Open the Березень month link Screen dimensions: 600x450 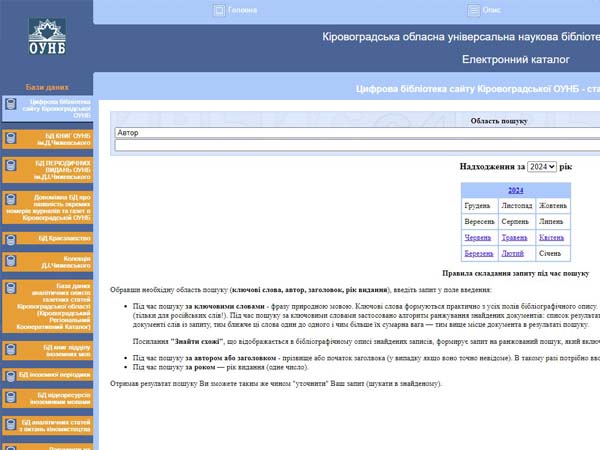479,253
